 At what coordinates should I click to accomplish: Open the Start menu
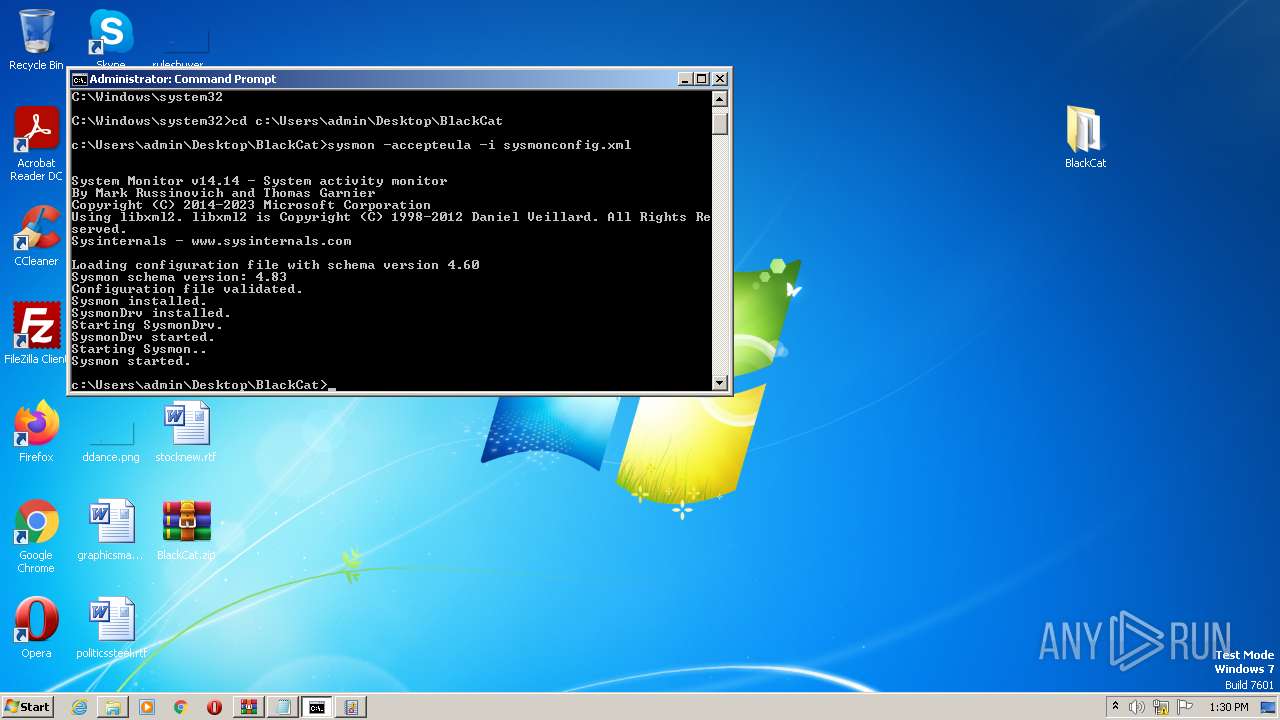(27, 707)
